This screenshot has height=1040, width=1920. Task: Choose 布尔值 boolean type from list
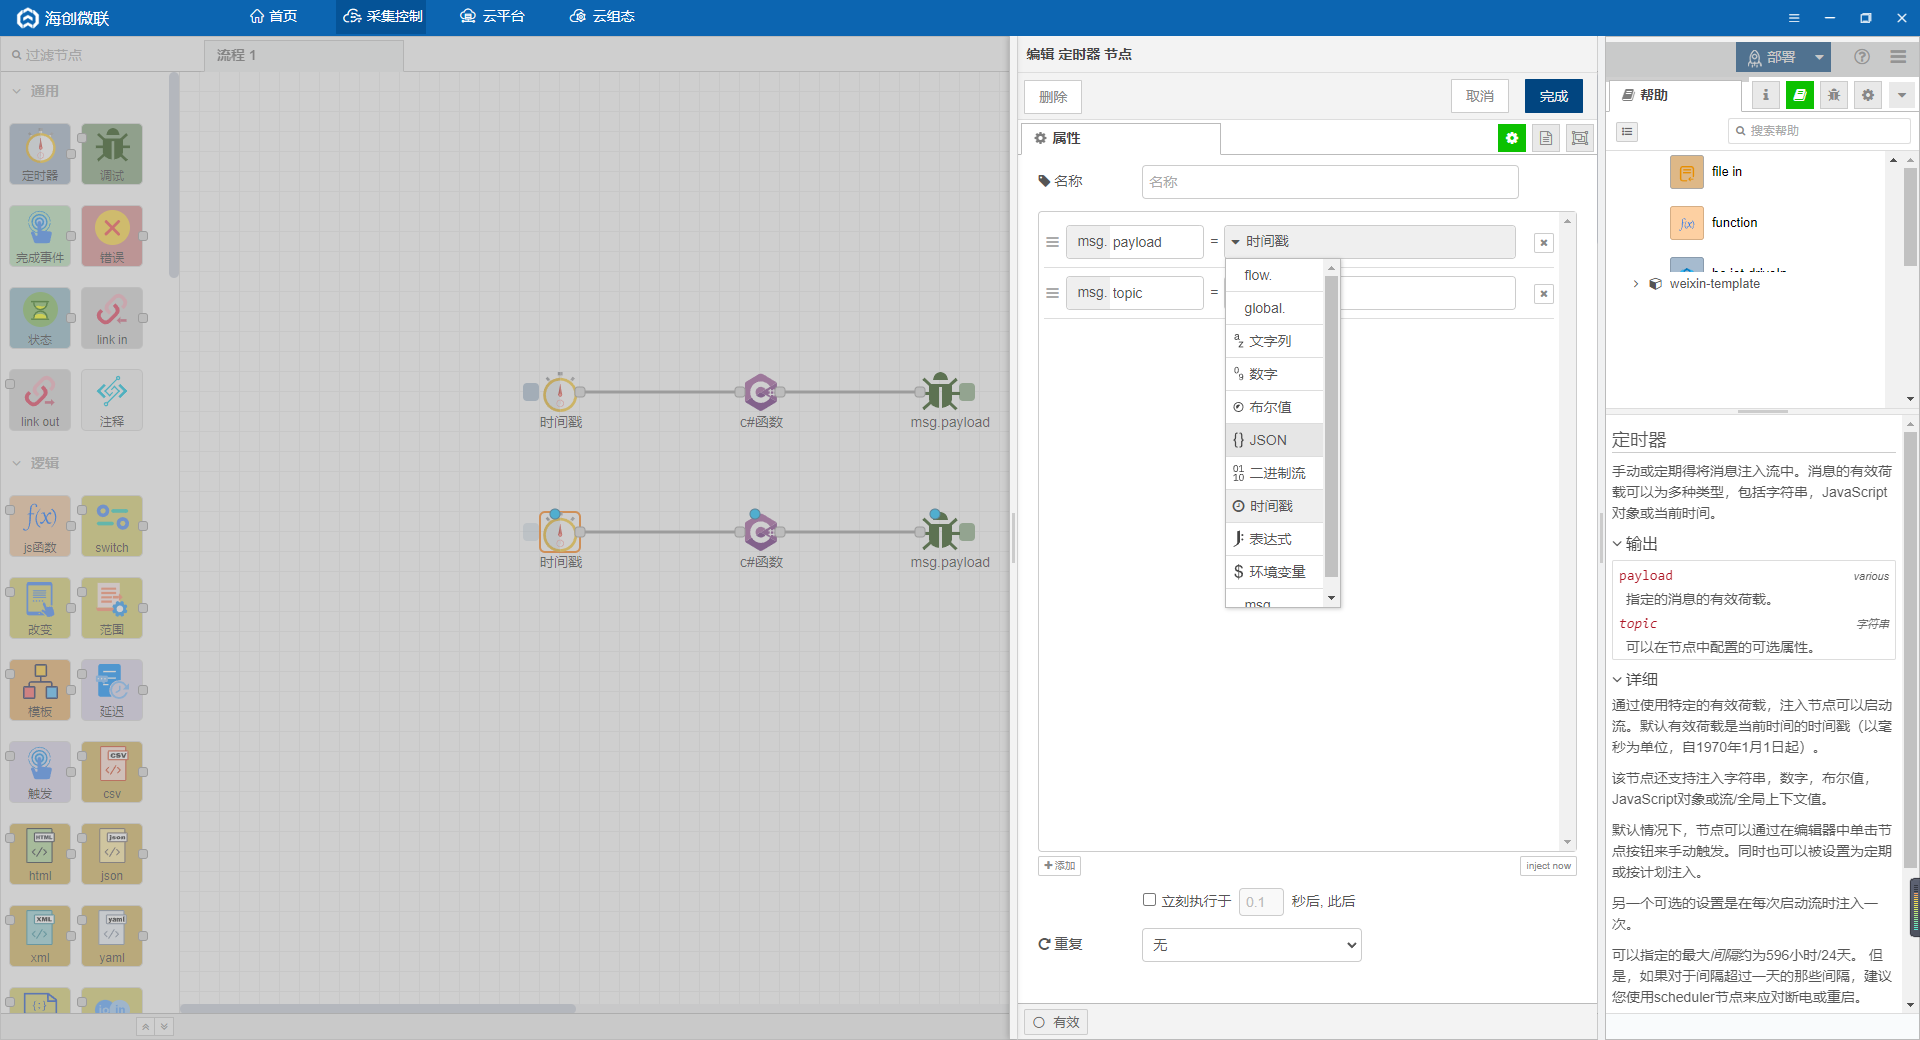(x=1275, y=407)
